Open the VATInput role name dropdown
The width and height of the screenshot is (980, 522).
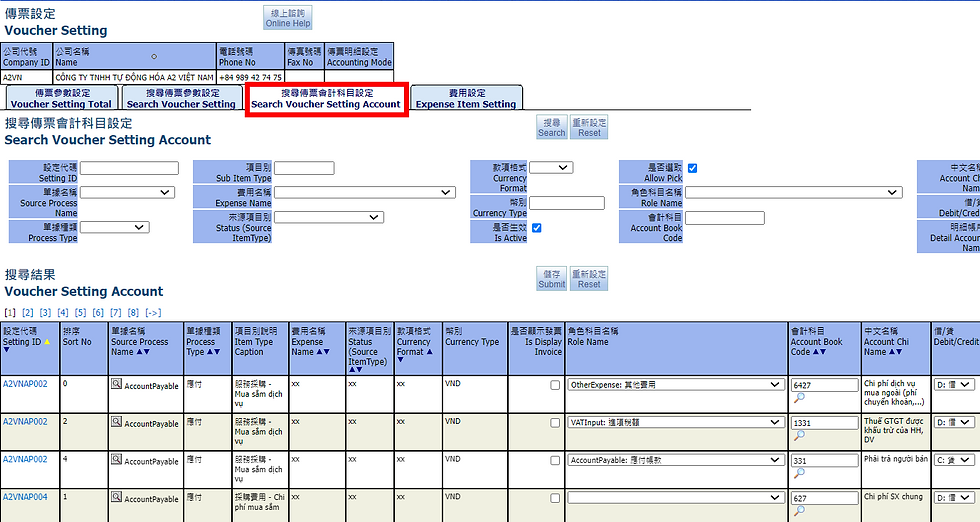(676, 423)
